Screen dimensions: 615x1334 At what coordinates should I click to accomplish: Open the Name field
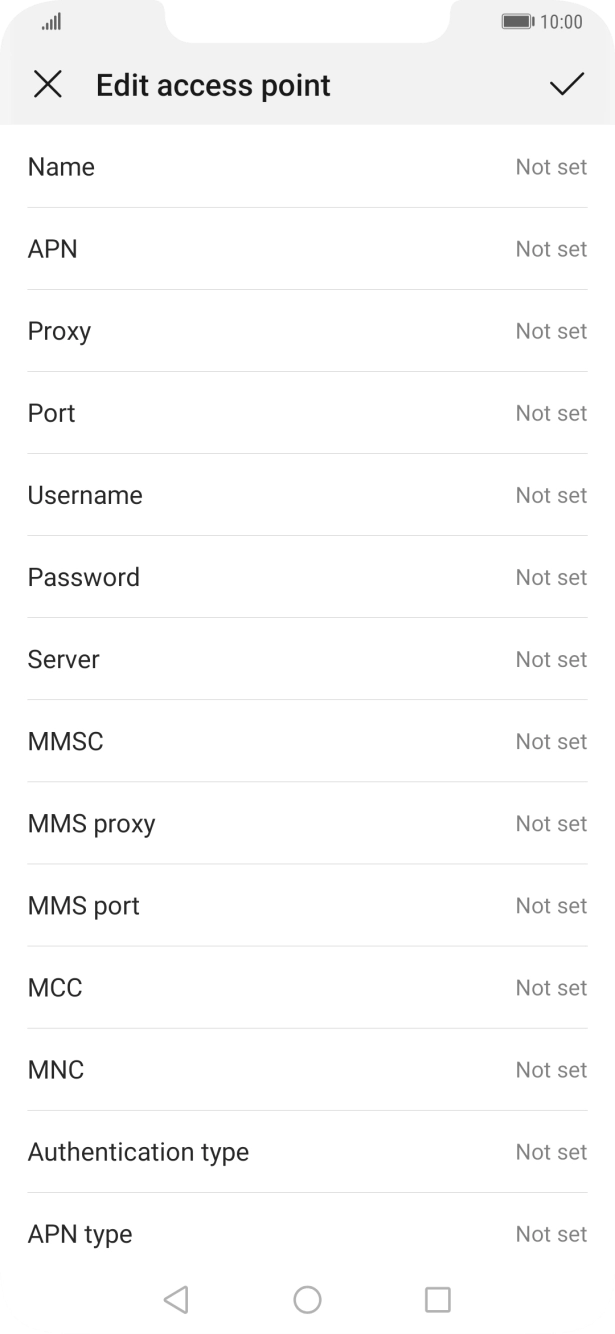pos(307,167)
